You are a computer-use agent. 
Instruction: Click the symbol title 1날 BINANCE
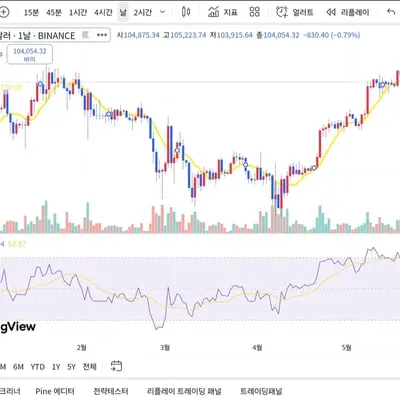tap(38, 36)
